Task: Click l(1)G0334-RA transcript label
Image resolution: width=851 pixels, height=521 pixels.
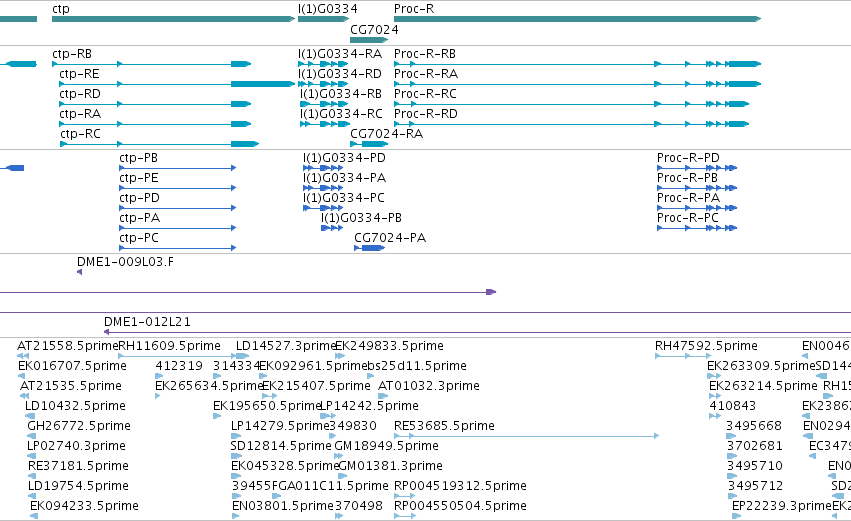Action: [x=340, y=54]
